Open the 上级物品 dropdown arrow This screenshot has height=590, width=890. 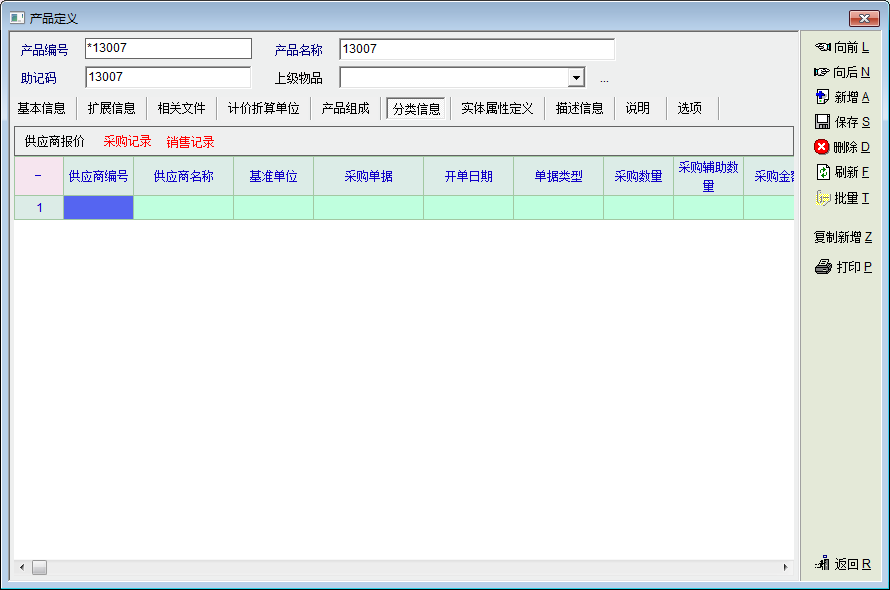tap(576, 78)
